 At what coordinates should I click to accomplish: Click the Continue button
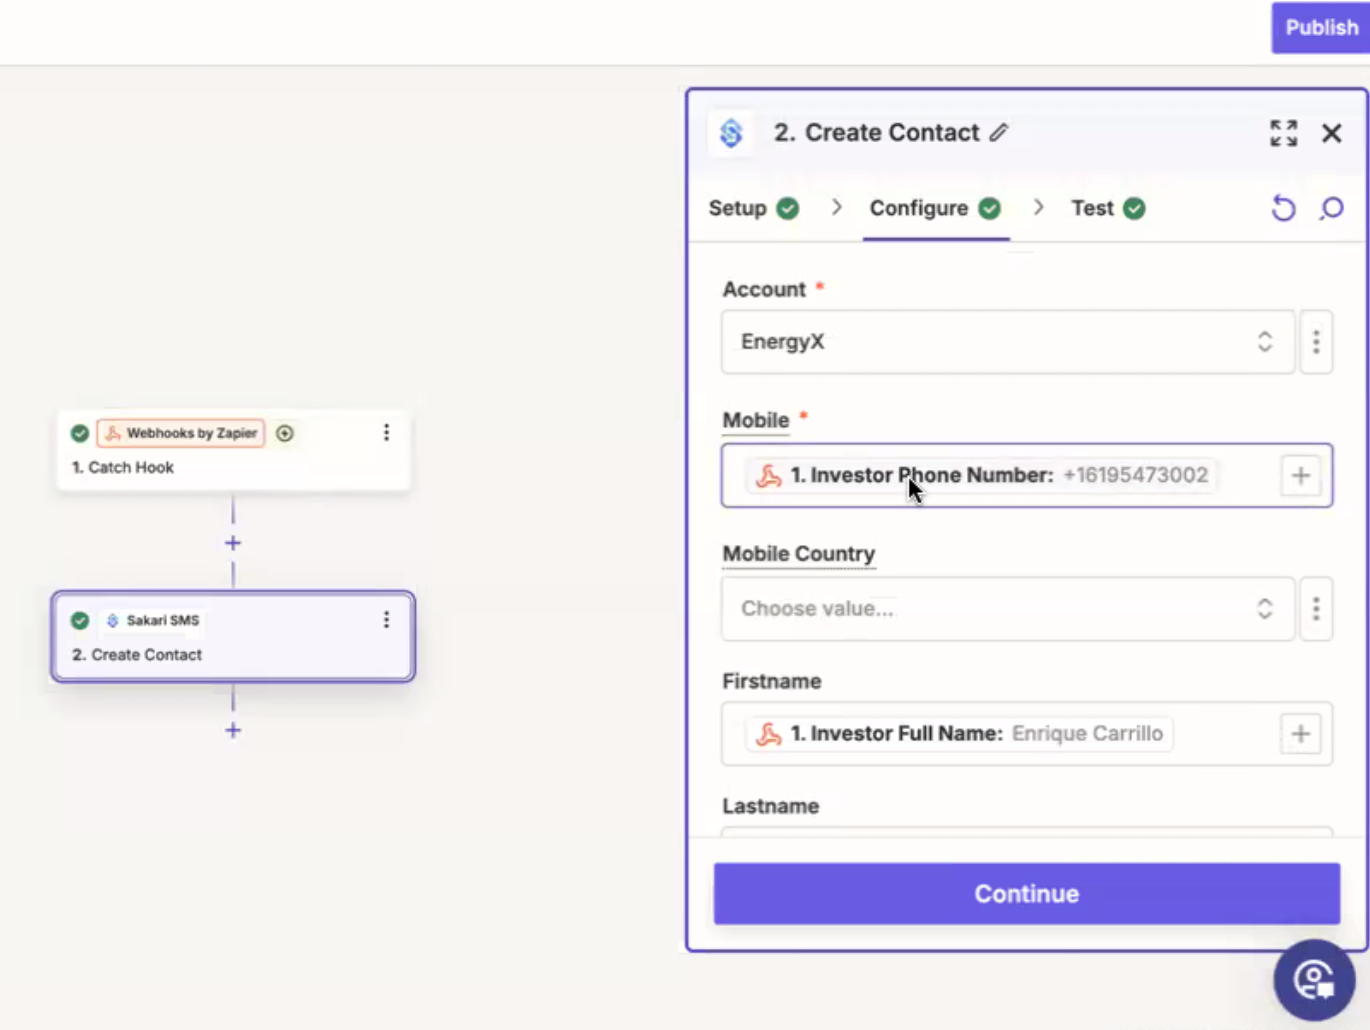(x=1027, y=894)
